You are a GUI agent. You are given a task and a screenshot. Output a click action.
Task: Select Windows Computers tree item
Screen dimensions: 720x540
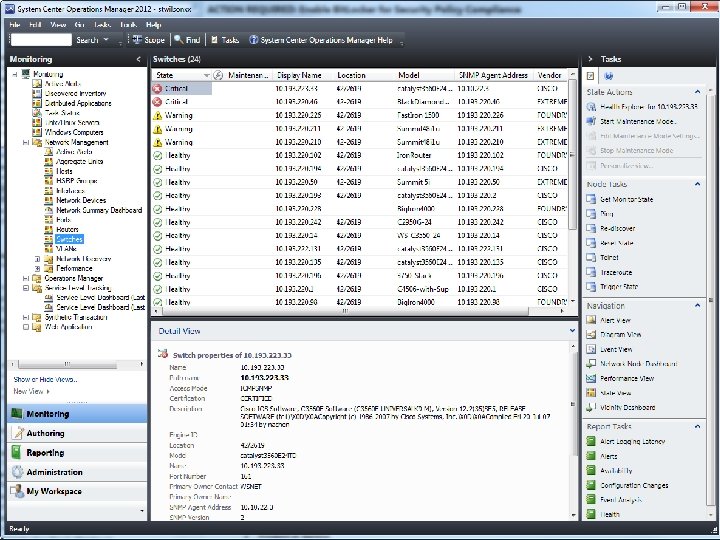pos(73,132)
